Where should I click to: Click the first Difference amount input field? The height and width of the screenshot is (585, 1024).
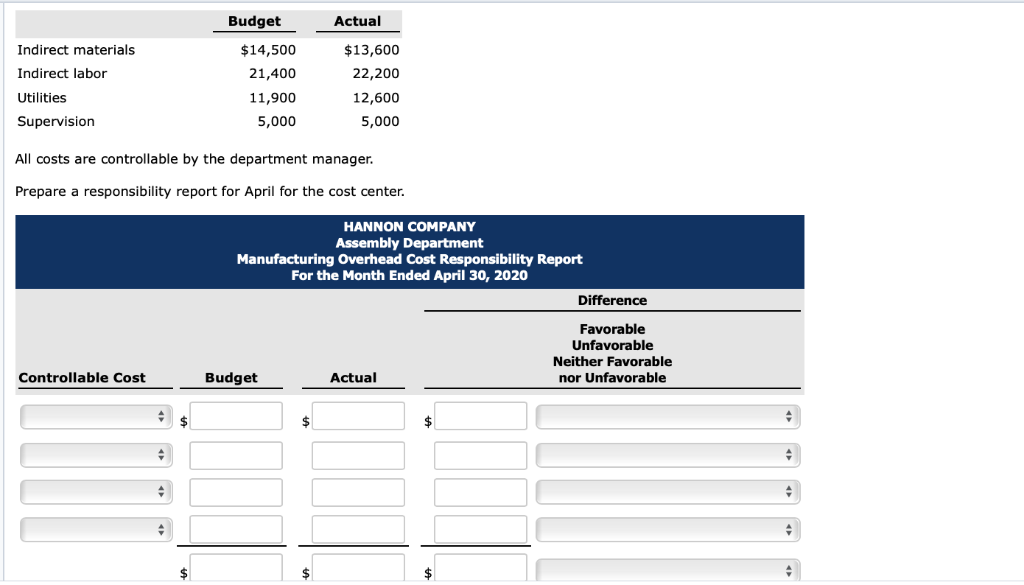[x=480, y=416]
